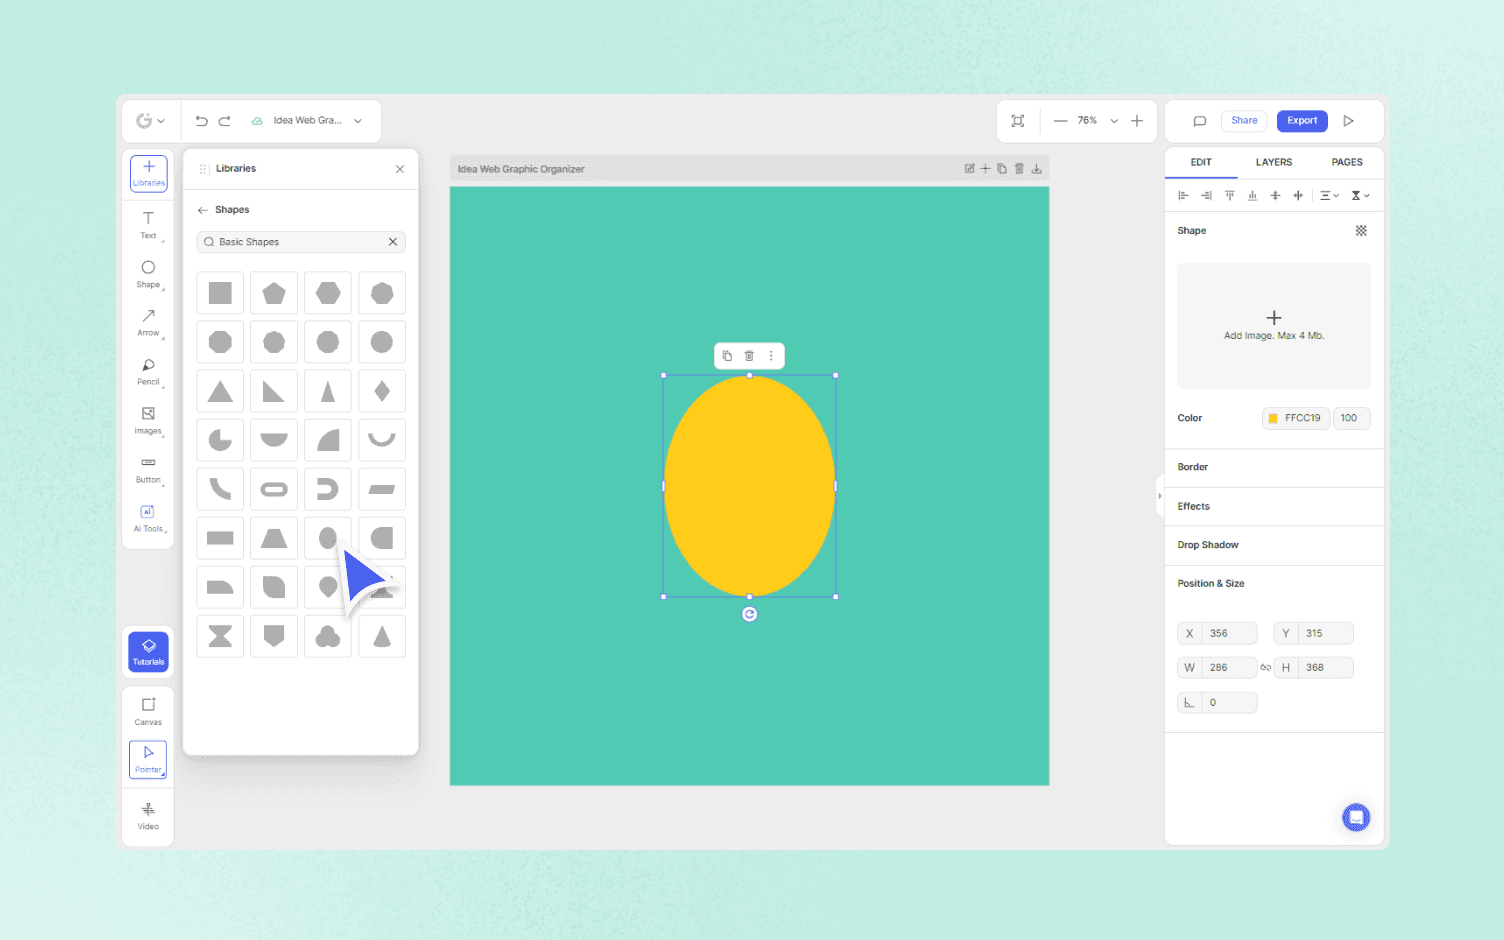Open the Images panel
The width and height of the screenshot is (1504, 940).
click(148, 420)
